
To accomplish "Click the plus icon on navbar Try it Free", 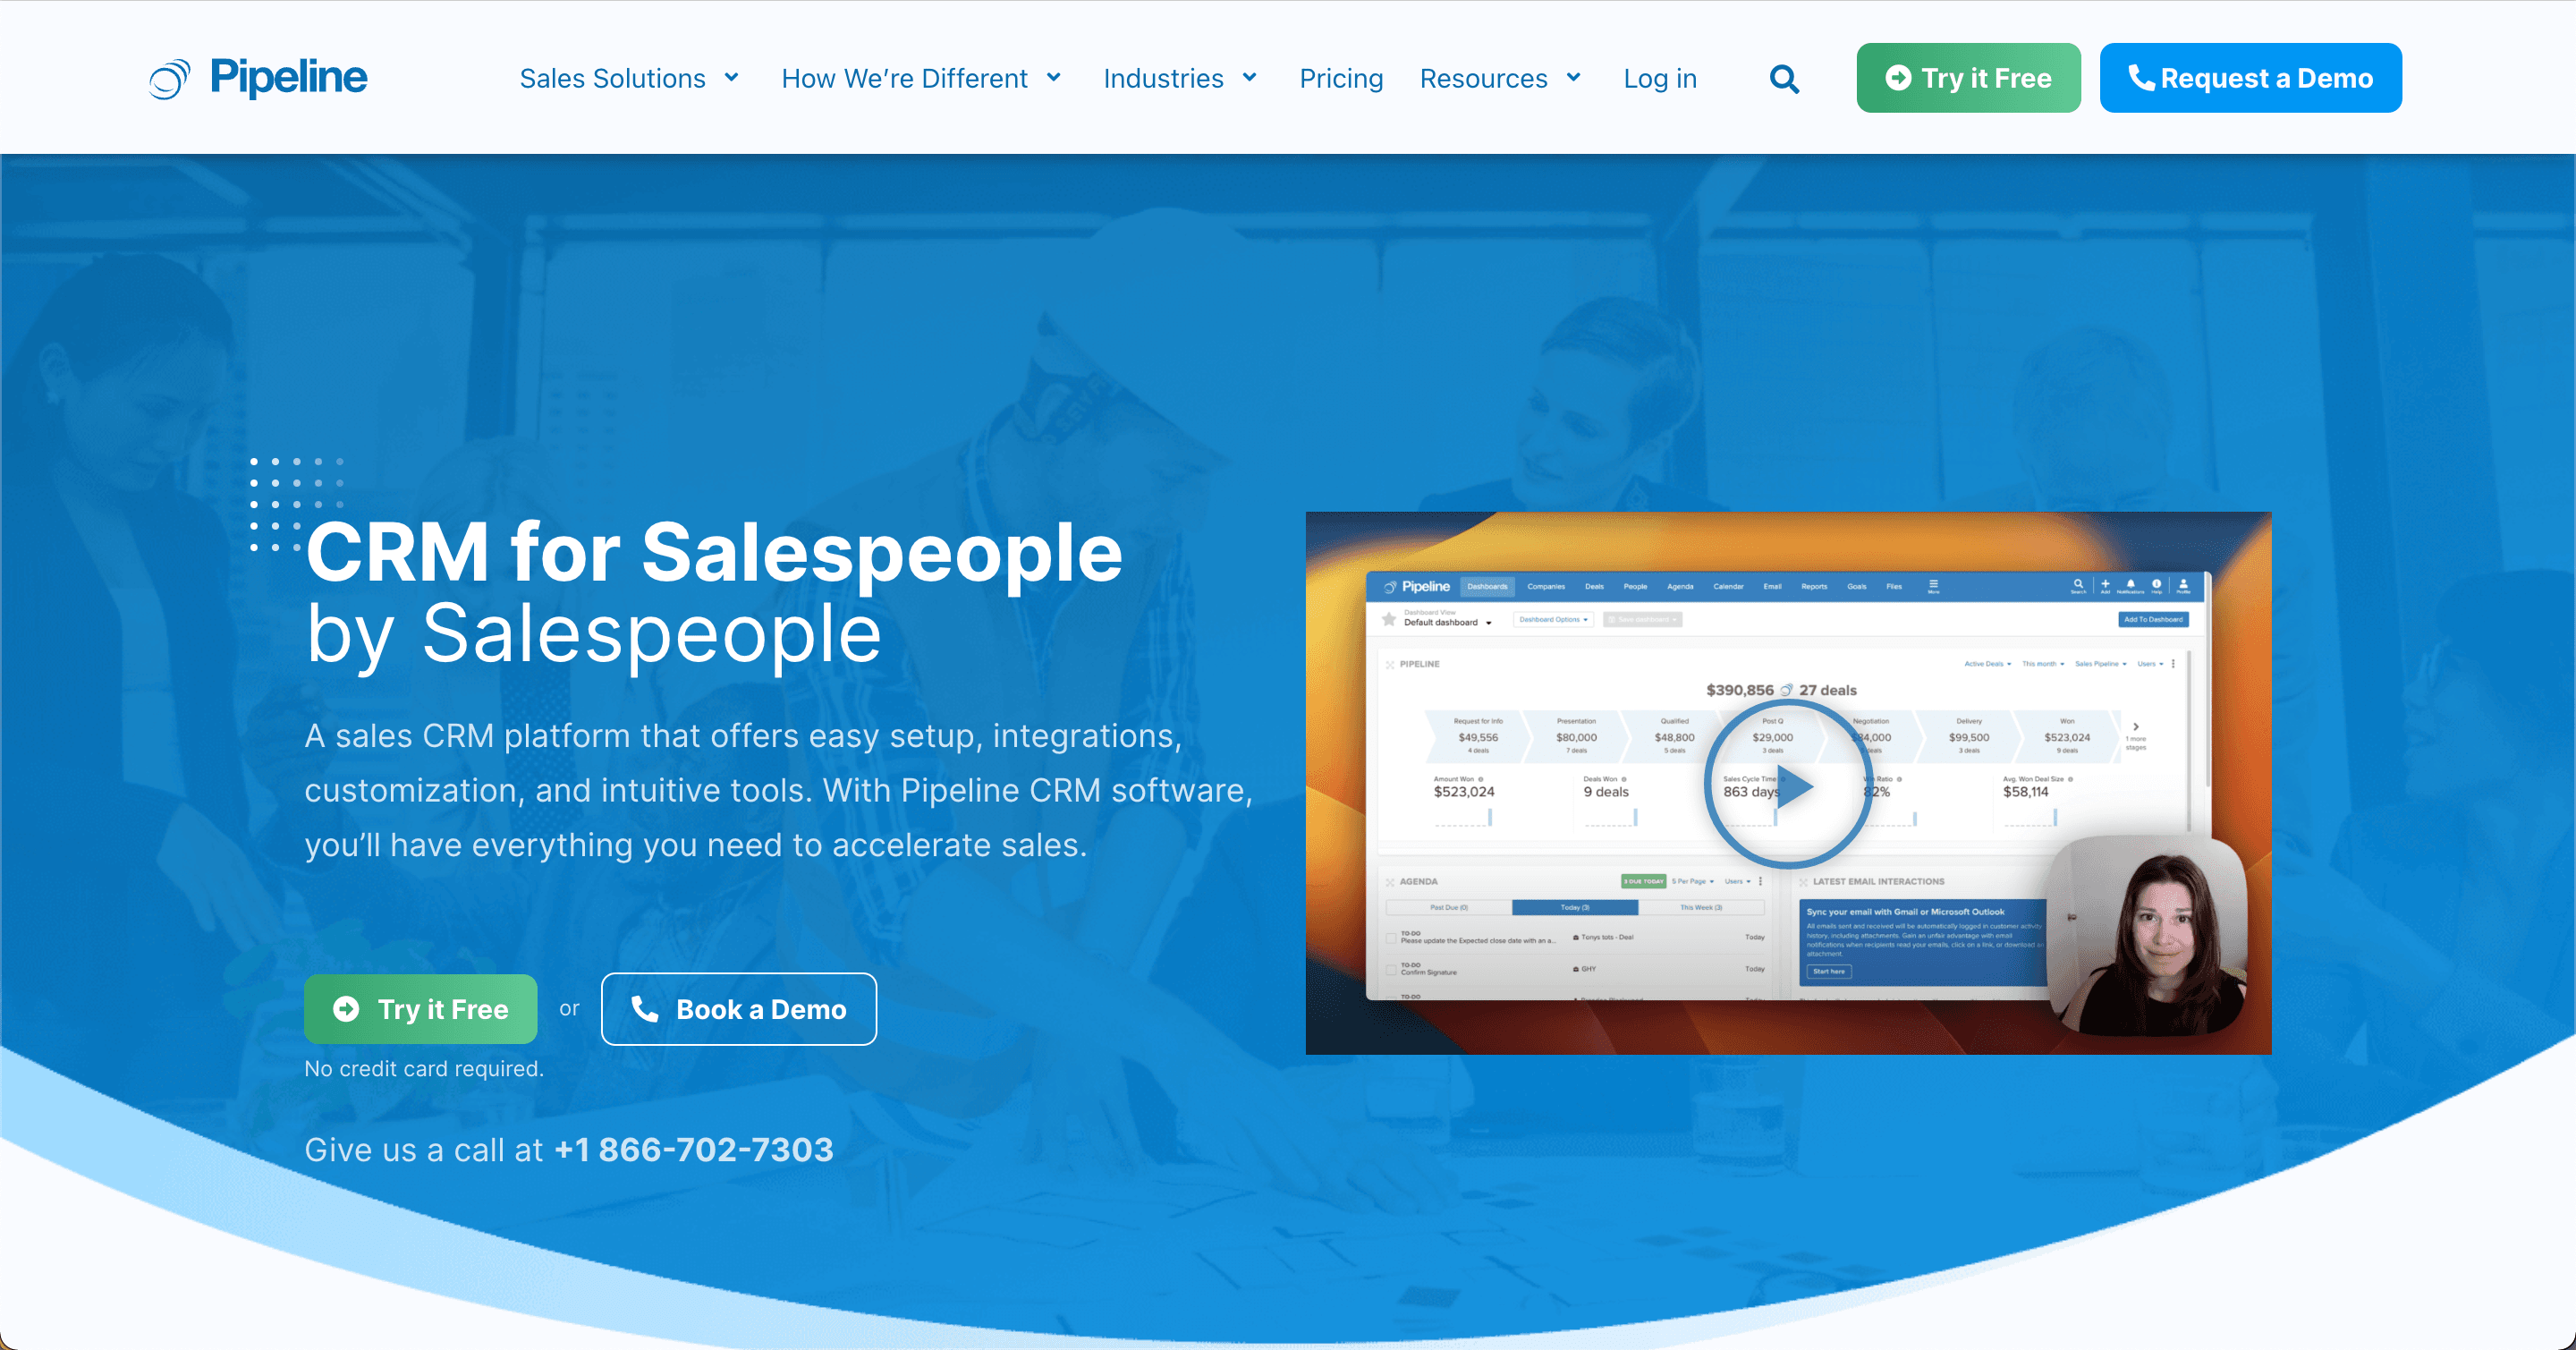I will tap(1898, 77).
